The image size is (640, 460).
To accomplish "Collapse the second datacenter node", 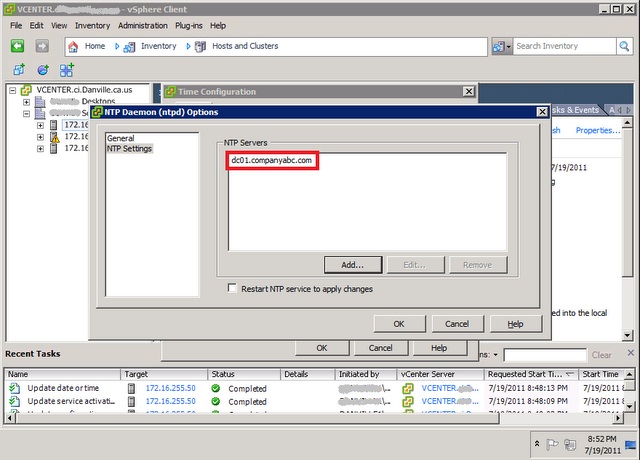I will [x=27, y=113].
